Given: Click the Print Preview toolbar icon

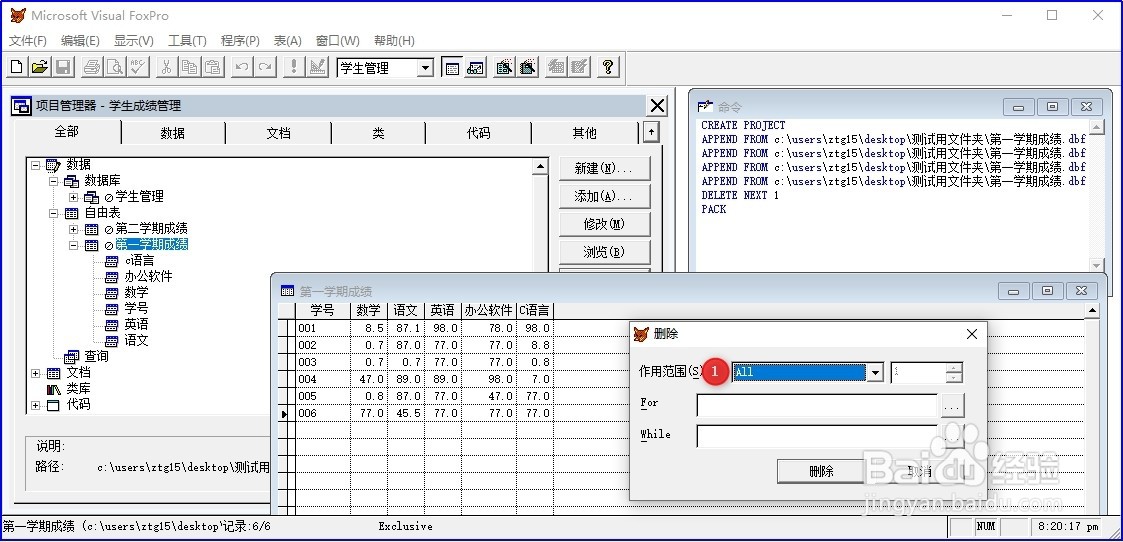Looking at the screenshot, I should click(x=115, y=67).
